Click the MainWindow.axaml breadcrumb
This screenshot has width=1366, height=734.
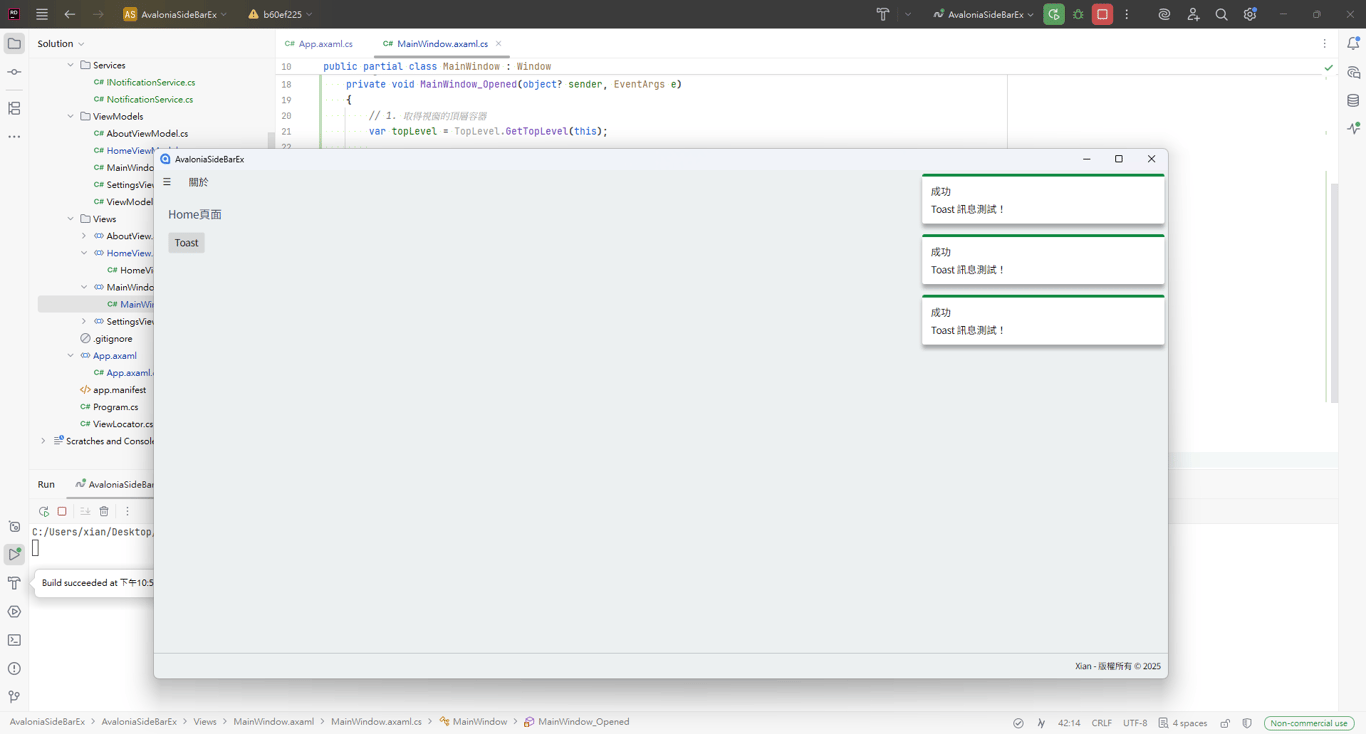[x=273, y=722]
